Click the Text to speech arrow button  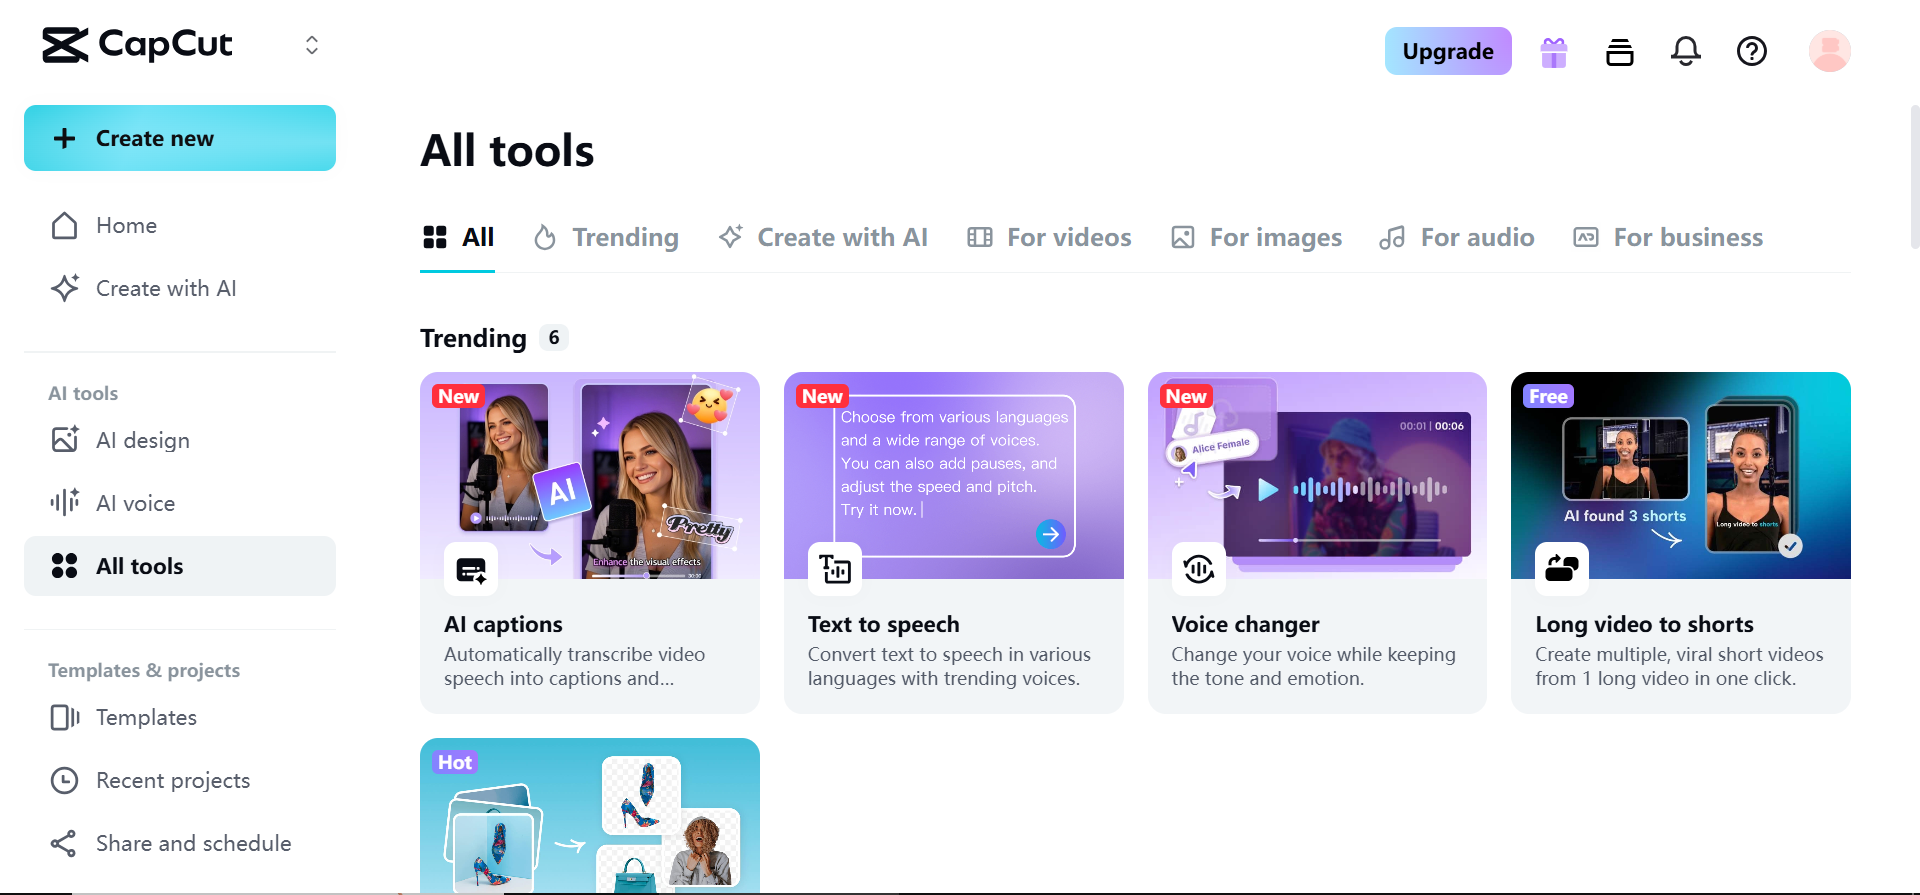click(x=1050, y=534)
